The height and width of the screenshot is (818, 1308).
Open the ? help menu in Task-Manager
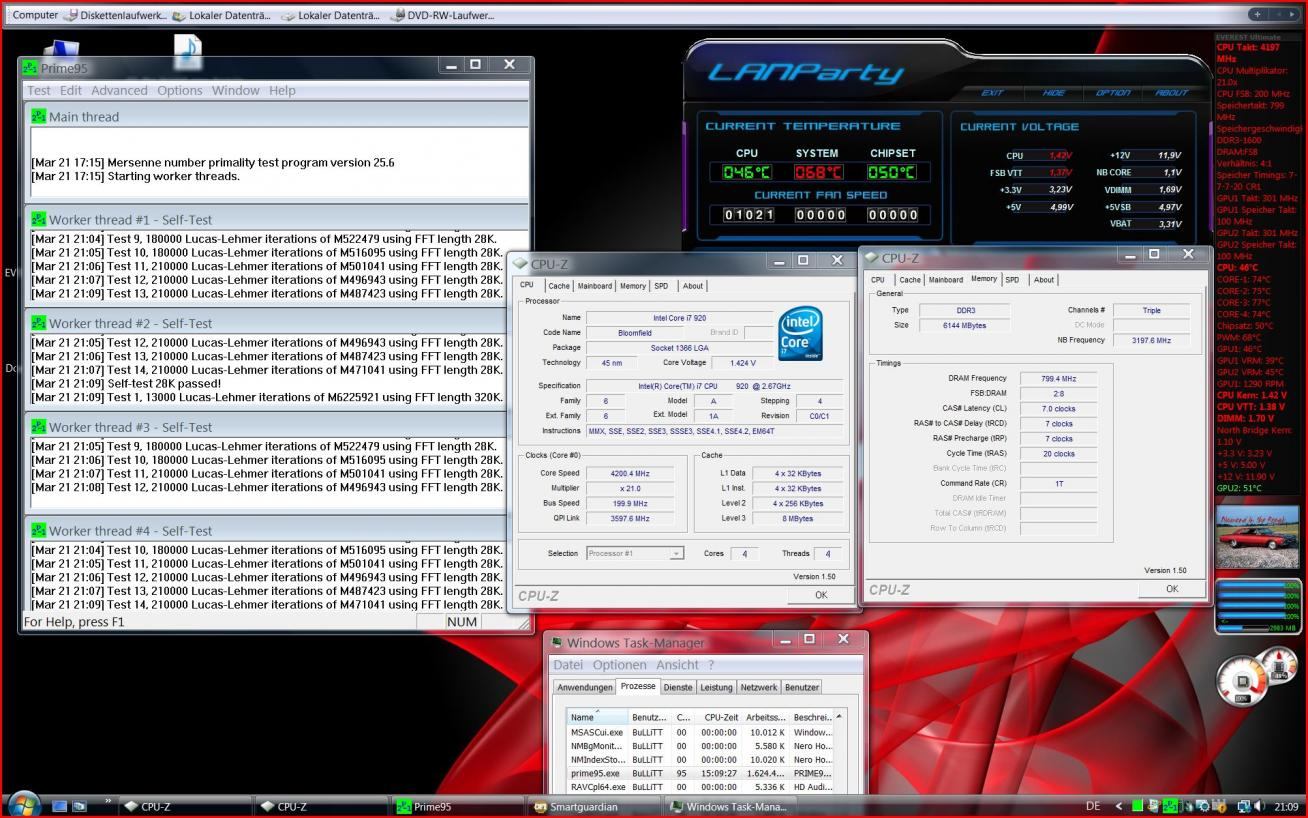[x=711, y=665]
